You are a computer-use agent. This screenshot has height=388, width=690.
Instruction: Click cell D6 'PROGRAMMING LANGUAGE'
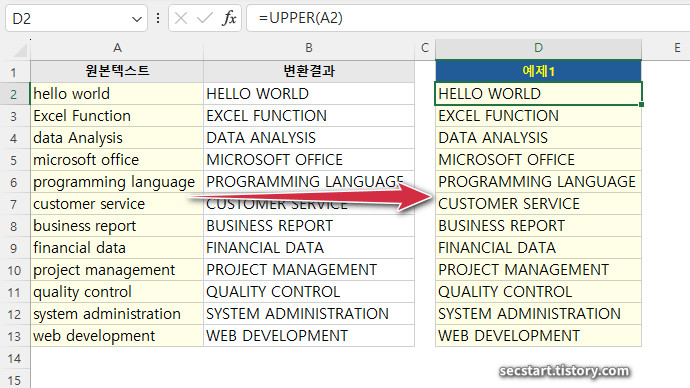pos(538,182)
